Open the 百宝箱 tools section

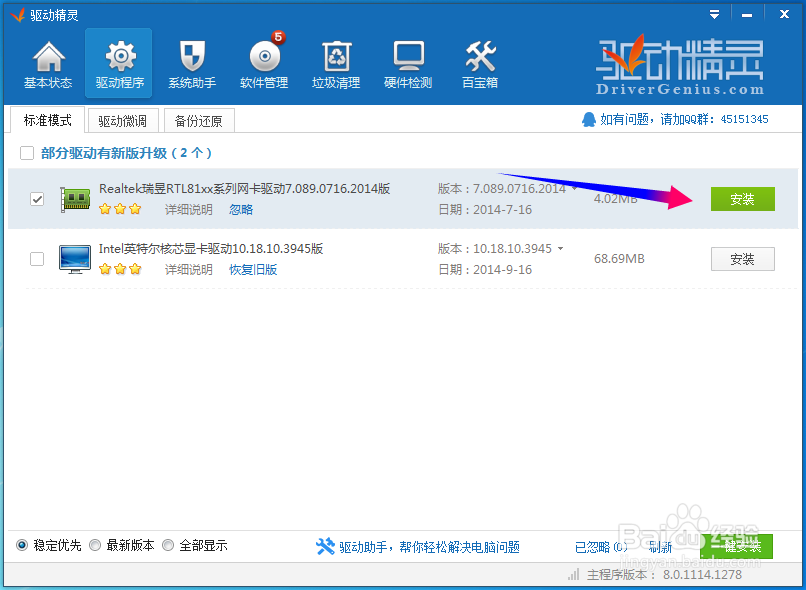pyautogui.click(x=480, y=64)
